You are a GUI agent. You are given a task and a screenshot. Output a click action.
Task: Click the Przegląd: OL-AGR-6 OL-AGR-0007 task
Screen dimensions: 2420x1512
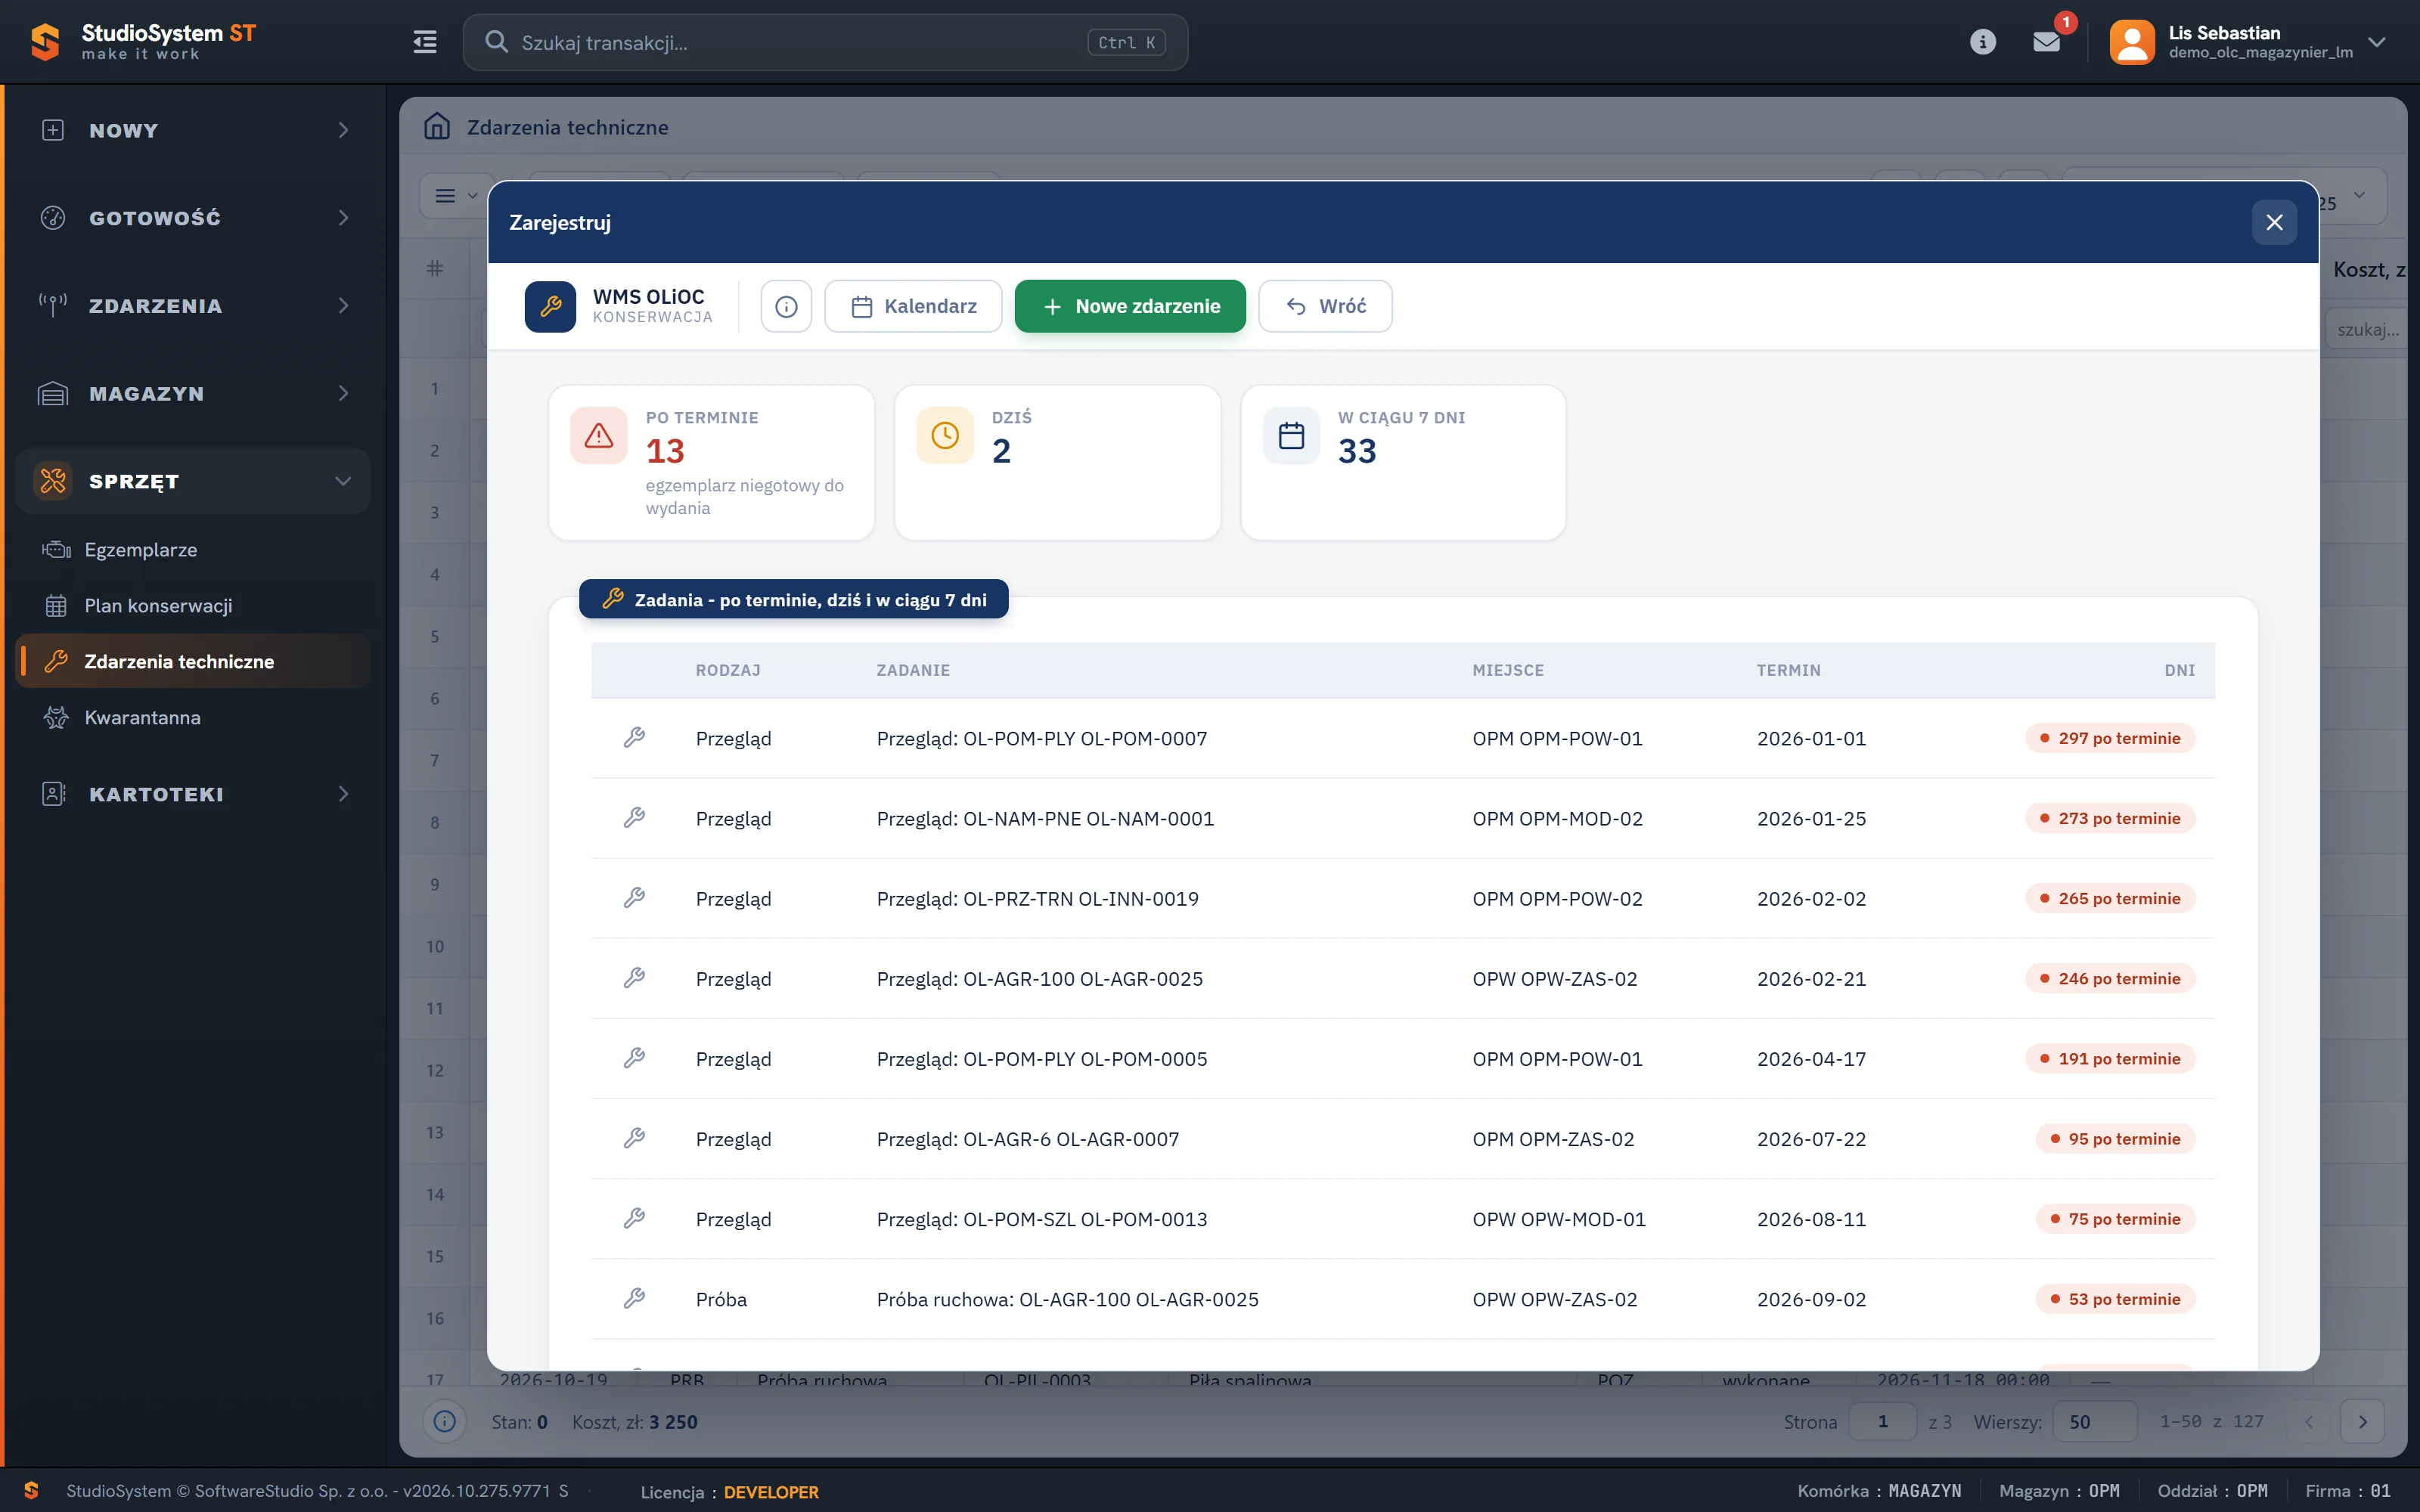1027,1139
